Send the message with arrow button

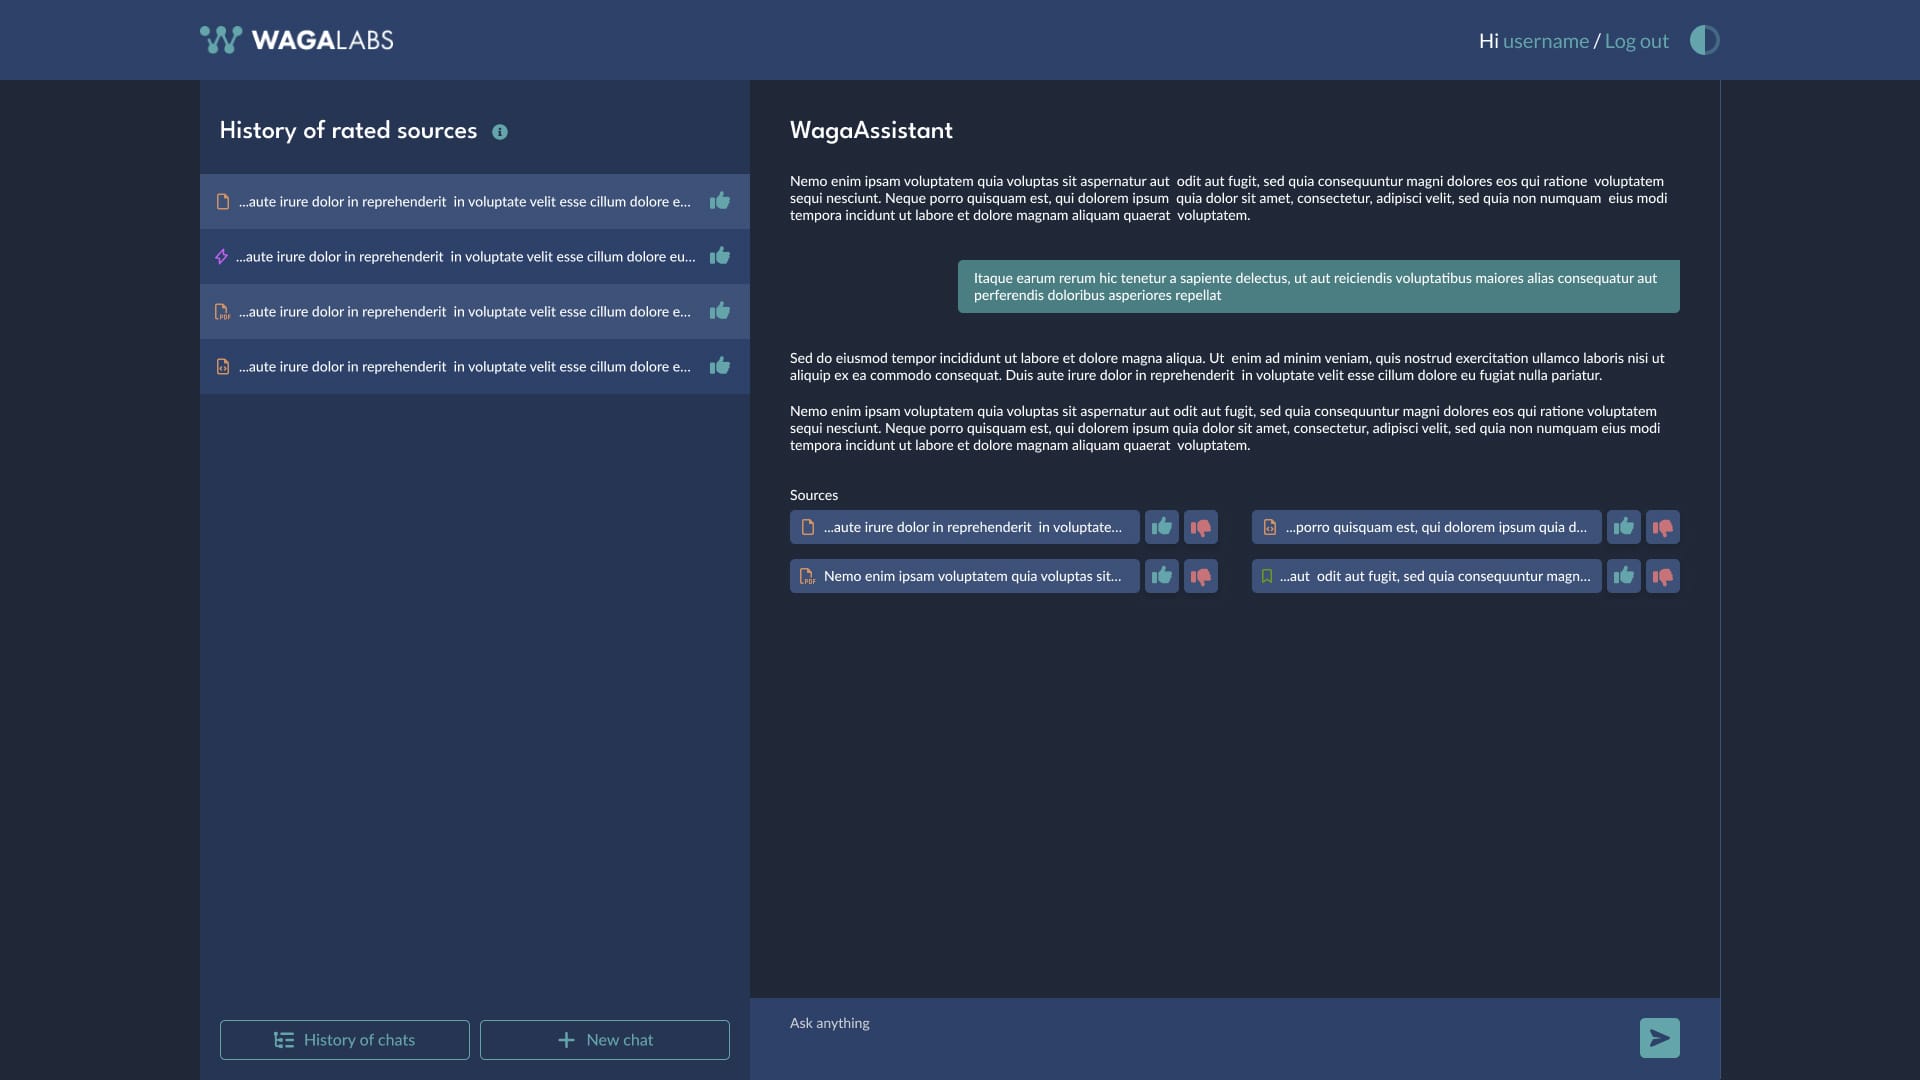click(1659, 1038)
